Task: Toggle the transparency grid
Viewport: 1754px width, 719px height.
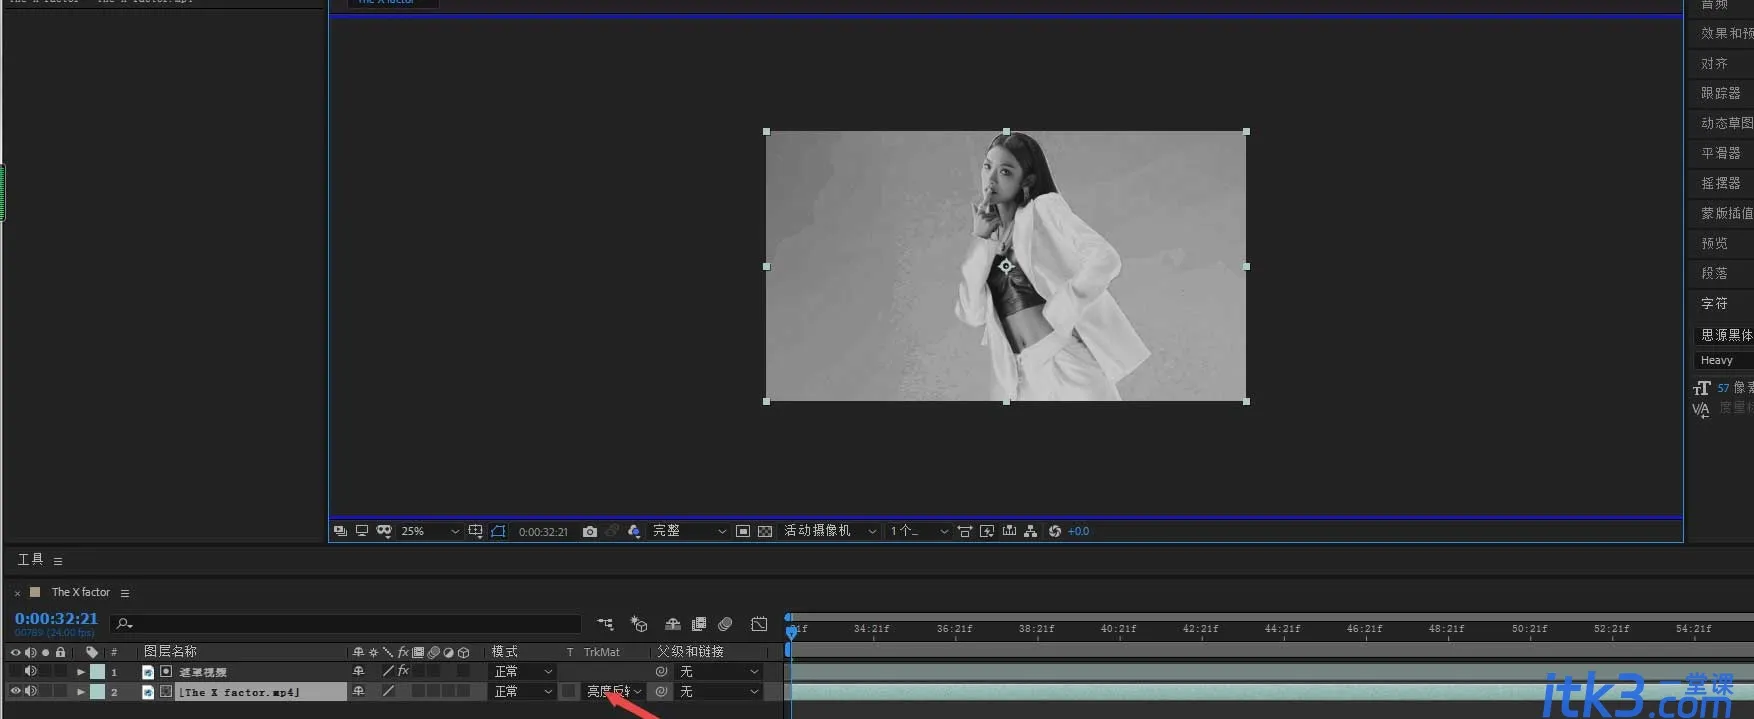Action: click(765, 531)
